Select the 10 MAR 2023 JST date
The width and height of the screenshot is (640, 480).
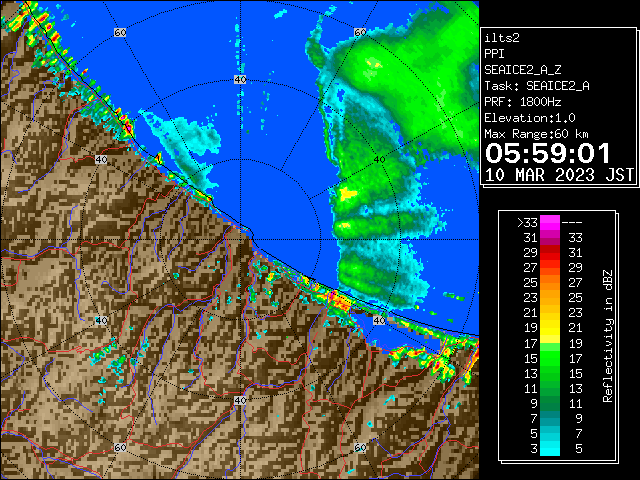point(559,175)
